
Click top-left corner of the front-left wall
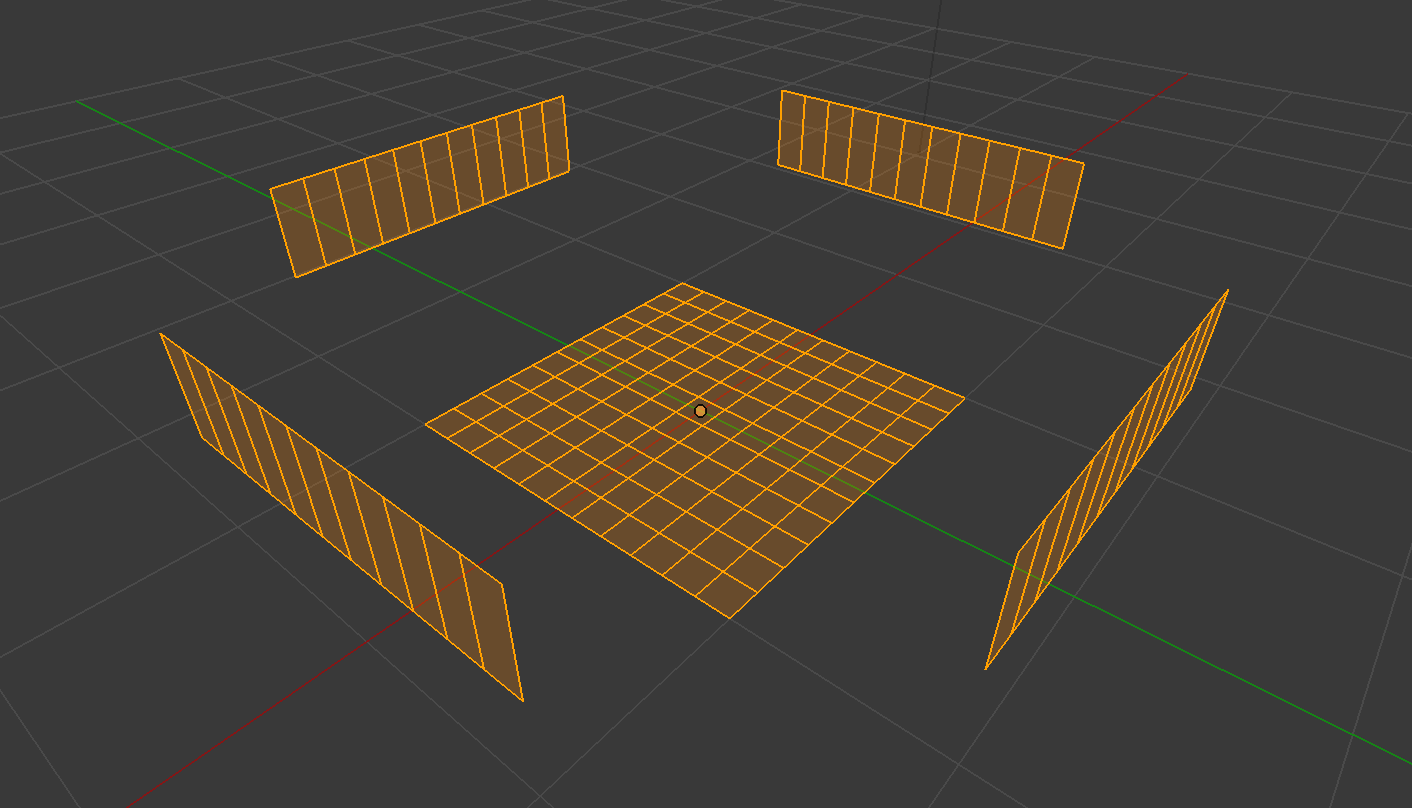(161, 334)
